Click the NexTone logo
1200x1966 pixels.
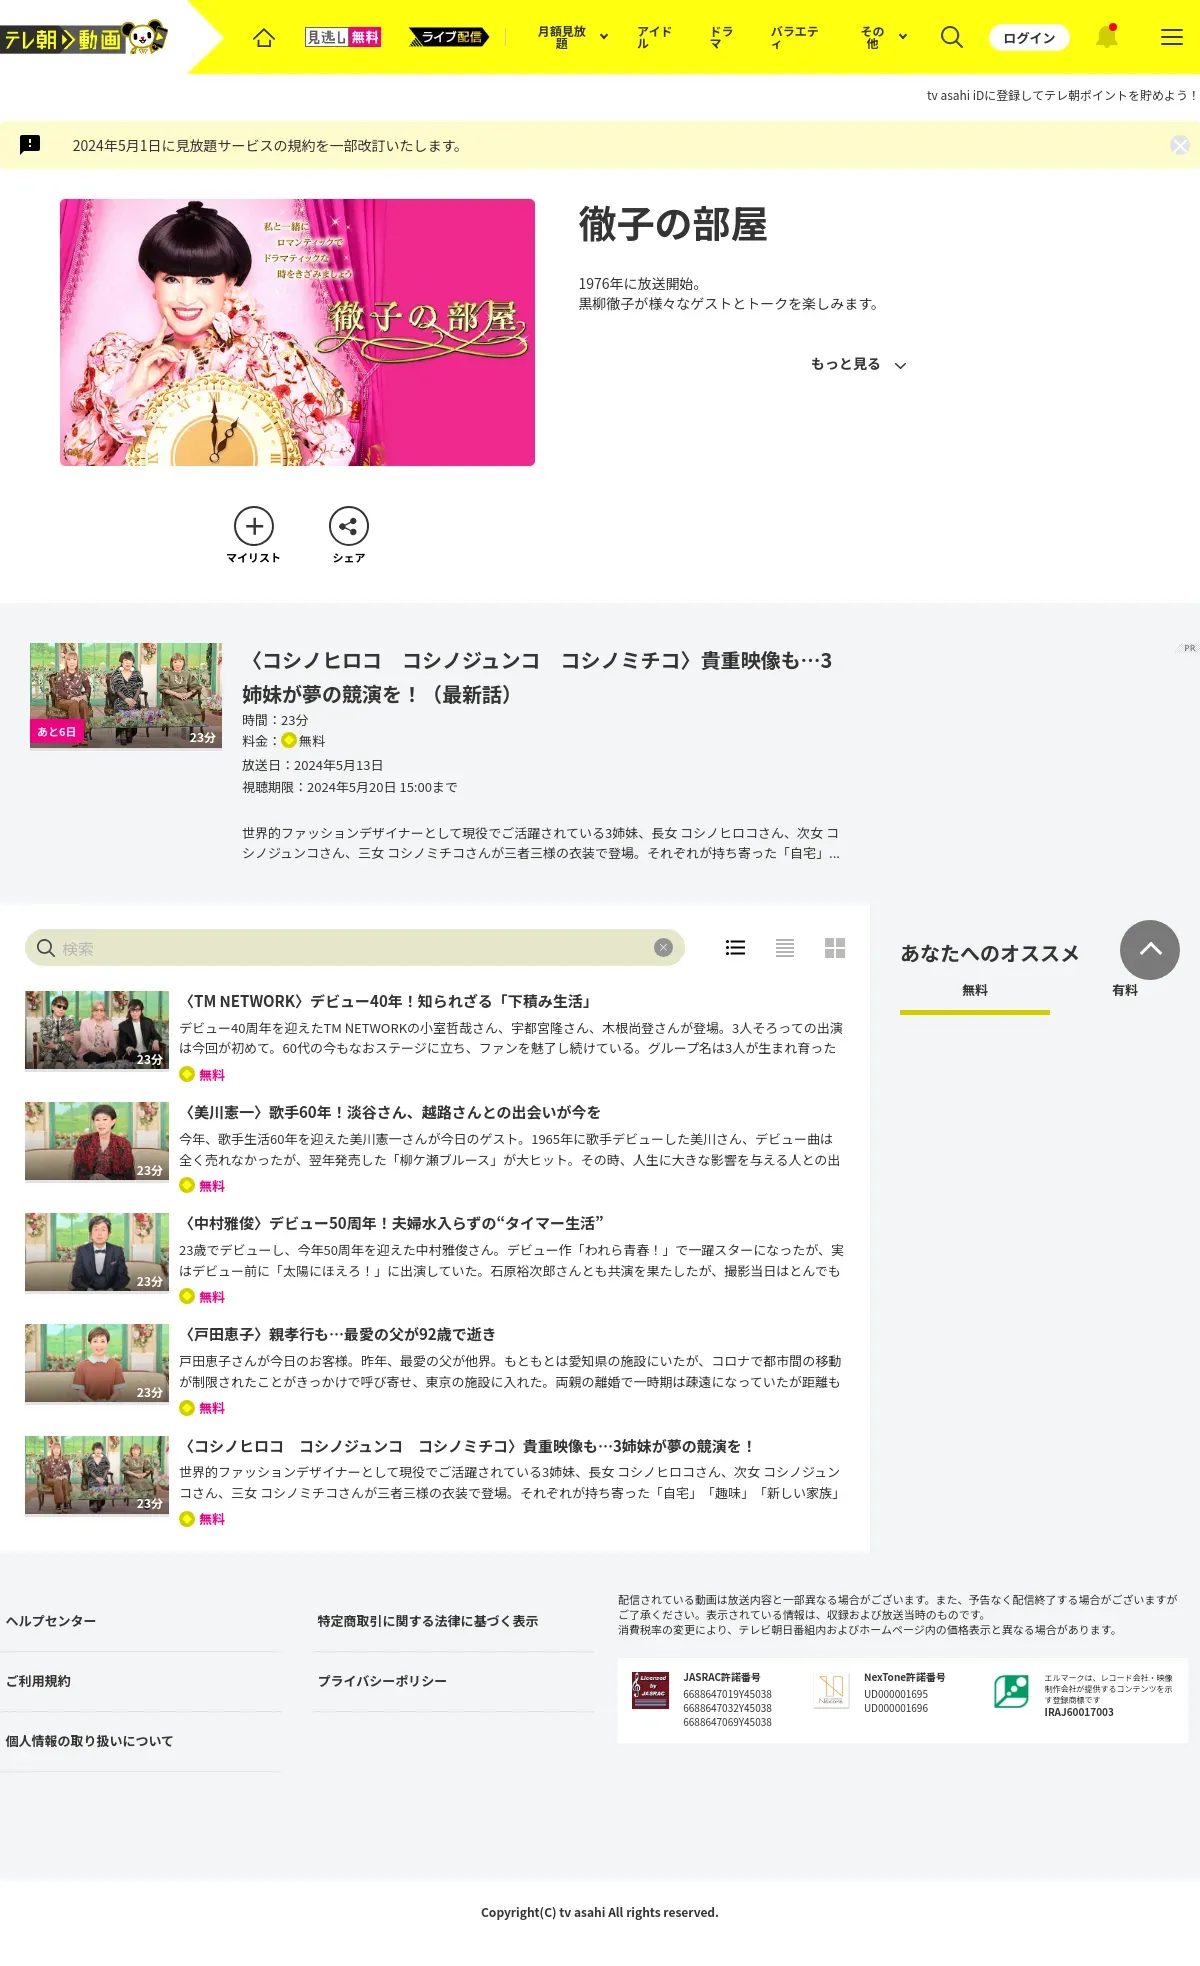click(x=832, y=1691)
